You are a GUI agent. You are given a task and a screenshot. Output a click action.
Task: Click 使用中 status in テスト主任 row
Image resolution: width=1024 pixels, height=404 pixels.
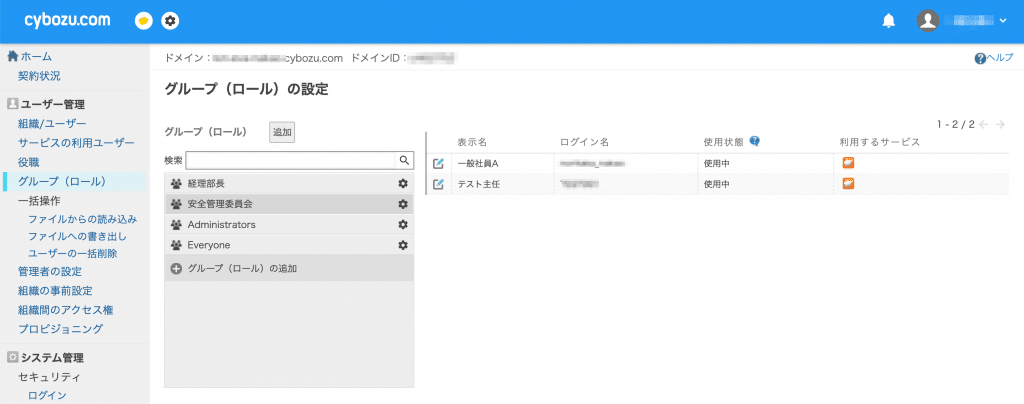point(716,184)
